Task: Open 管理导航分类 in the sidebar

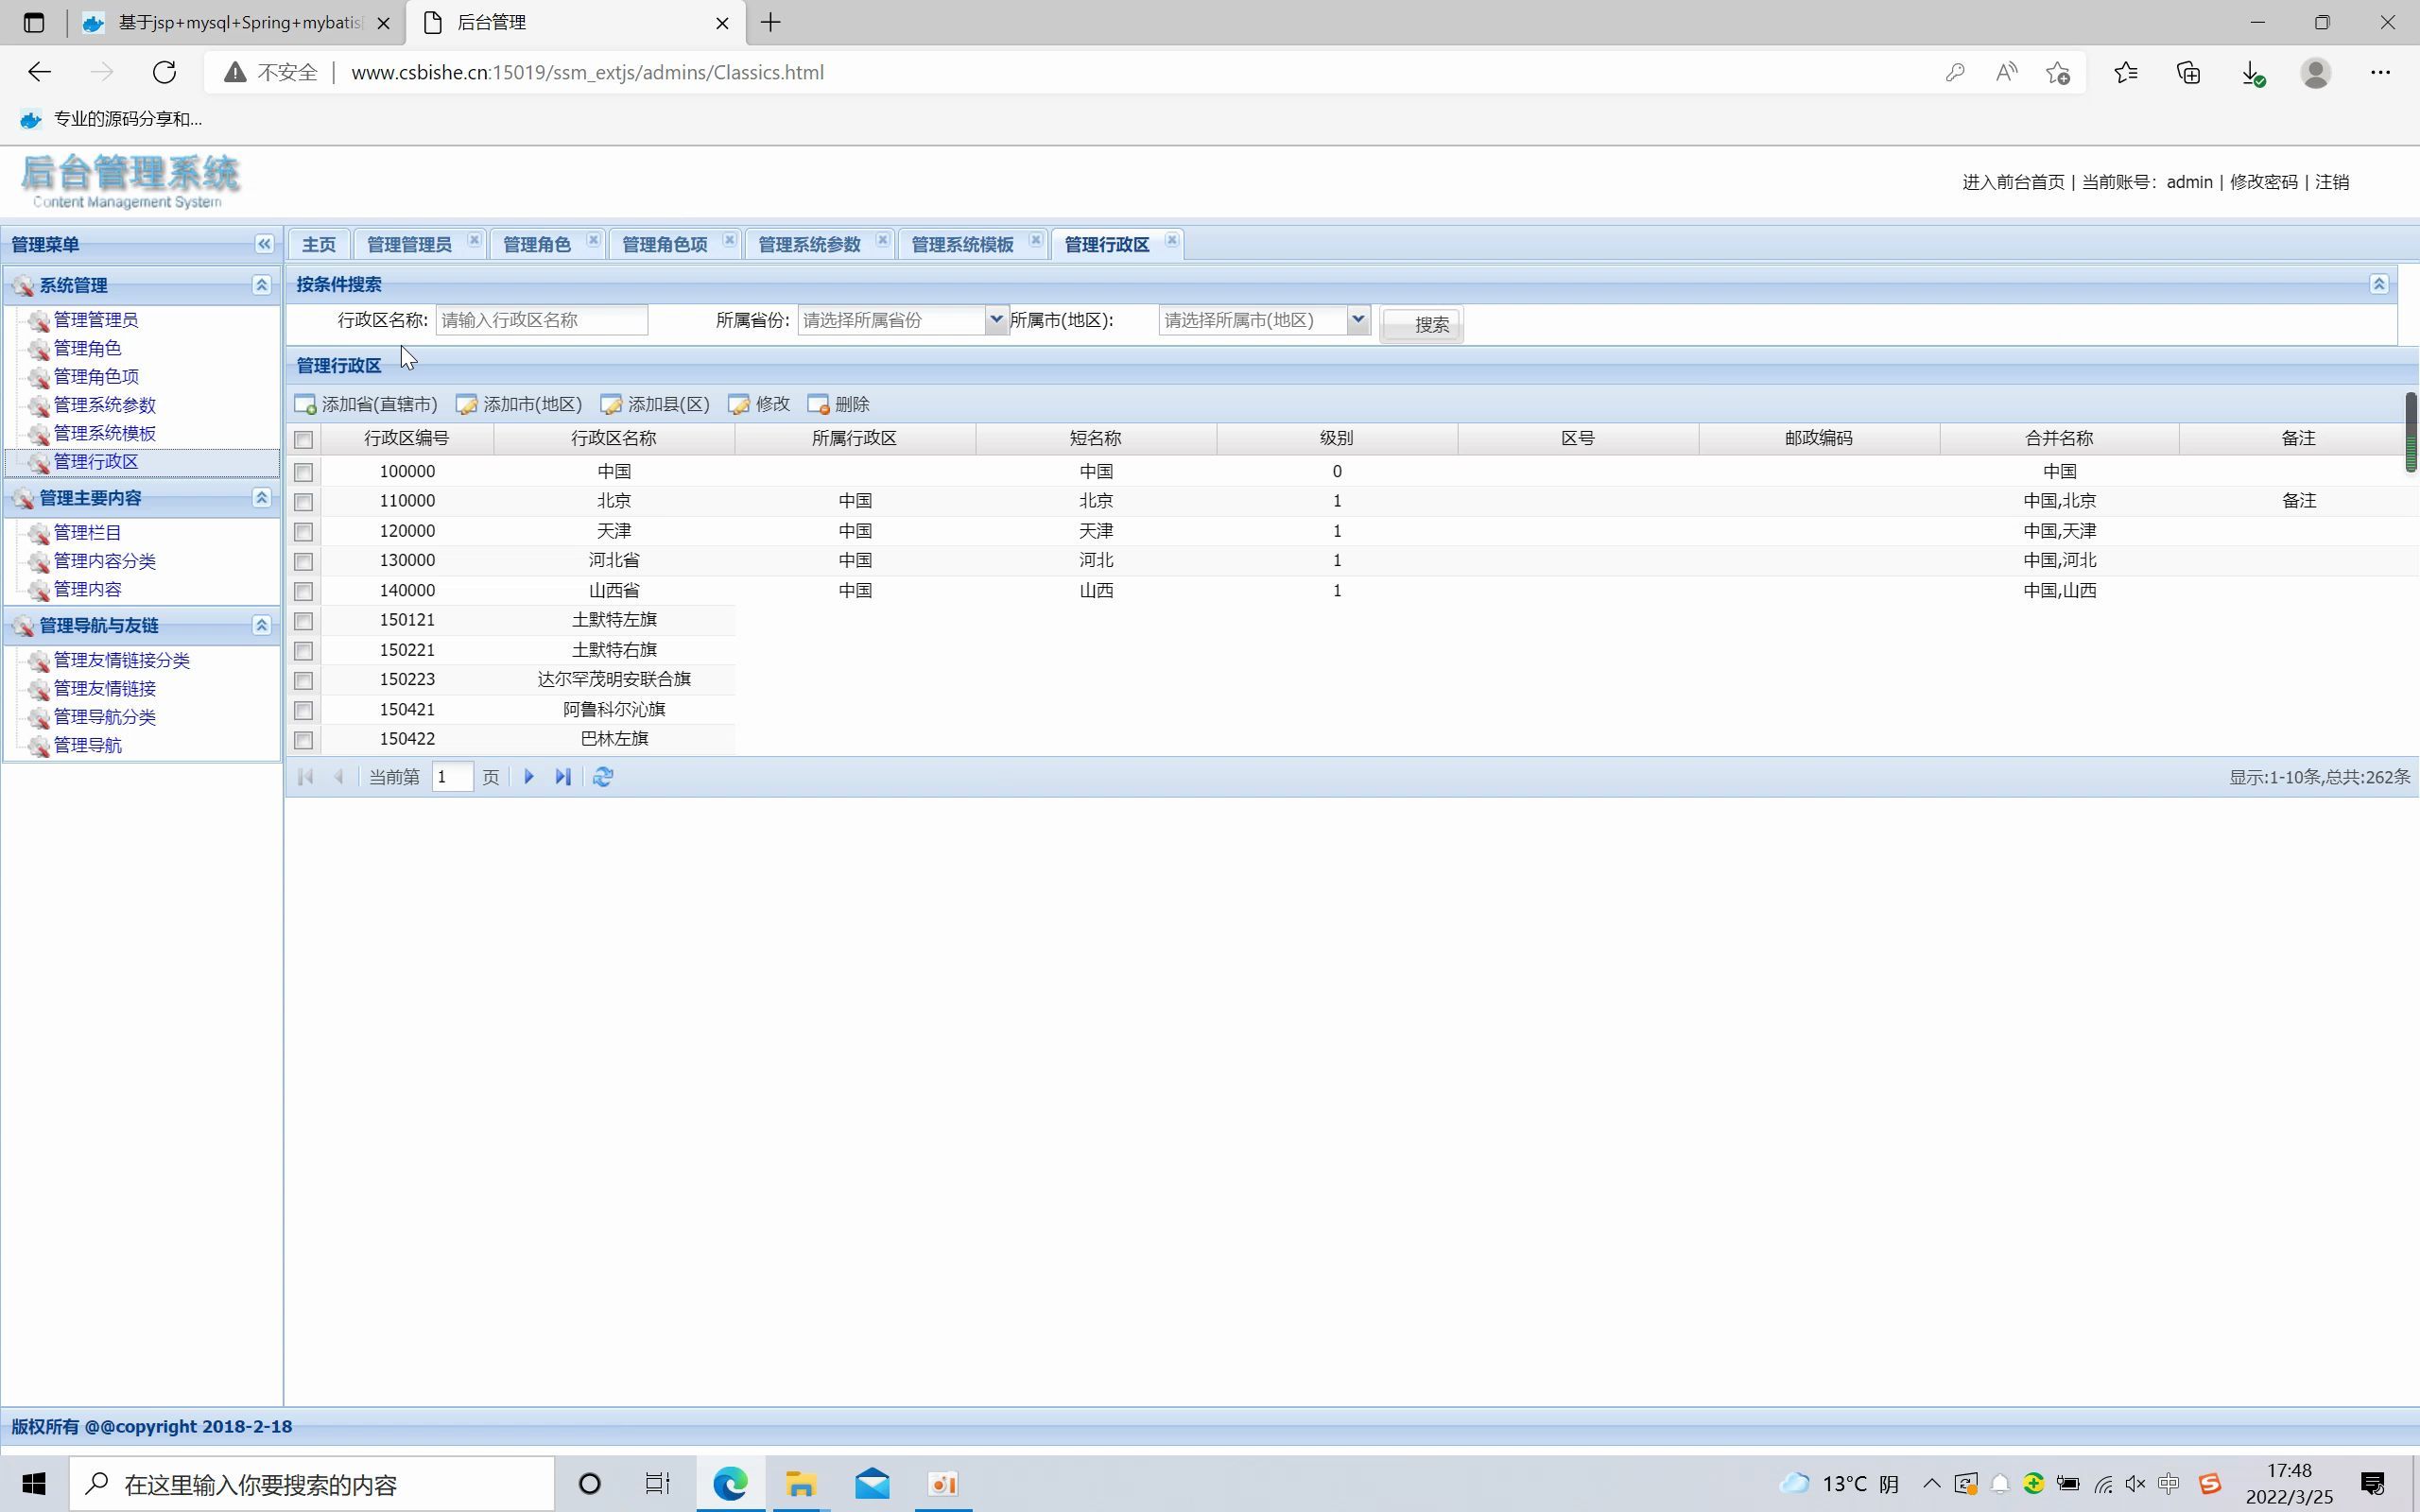Action: 104,717
